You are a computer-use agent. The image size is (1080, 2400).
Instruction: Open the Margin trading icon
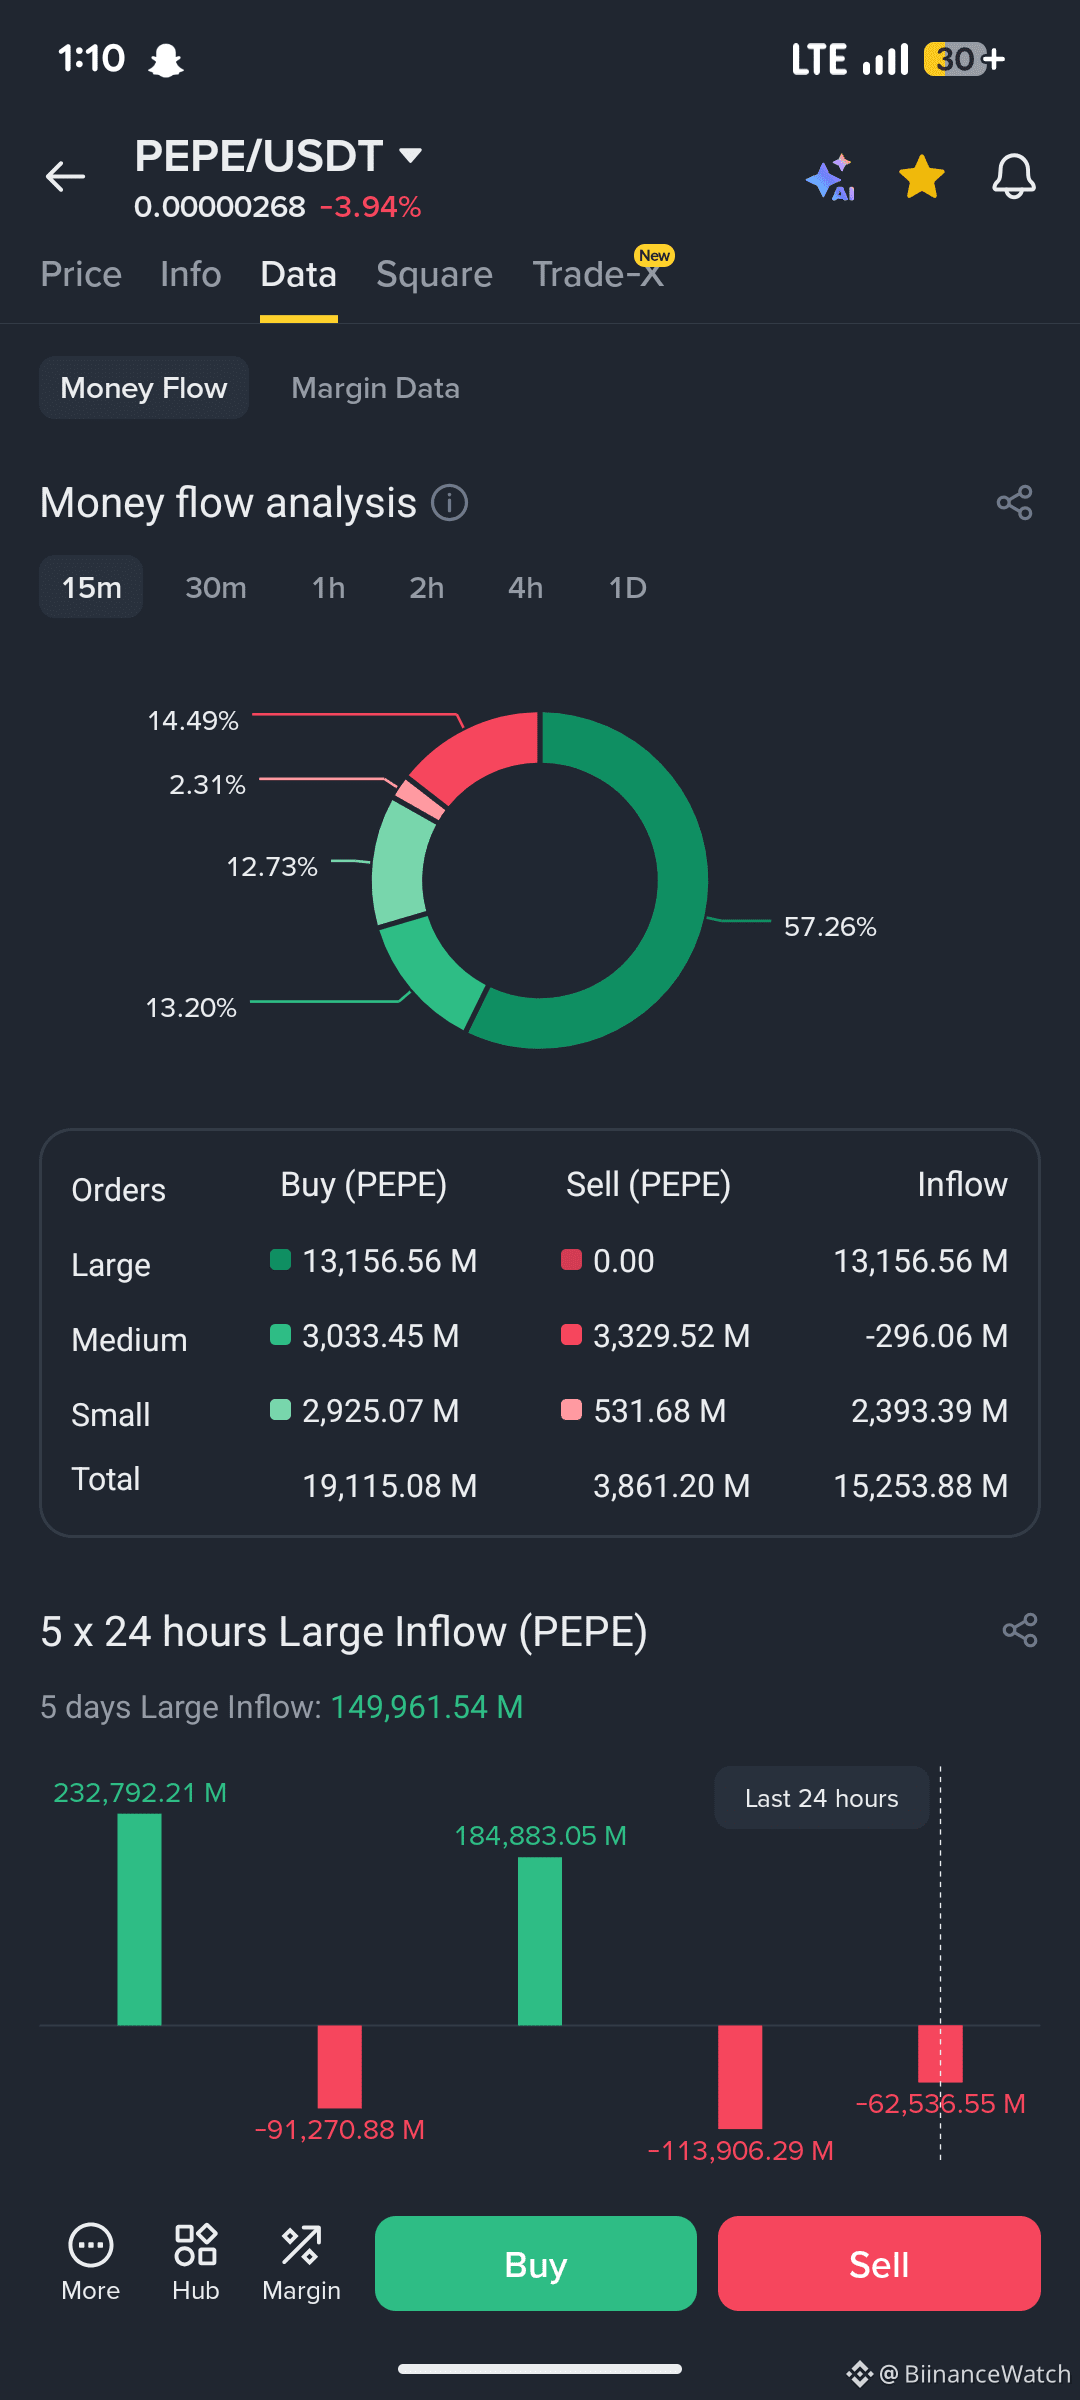coord(301,2263)
